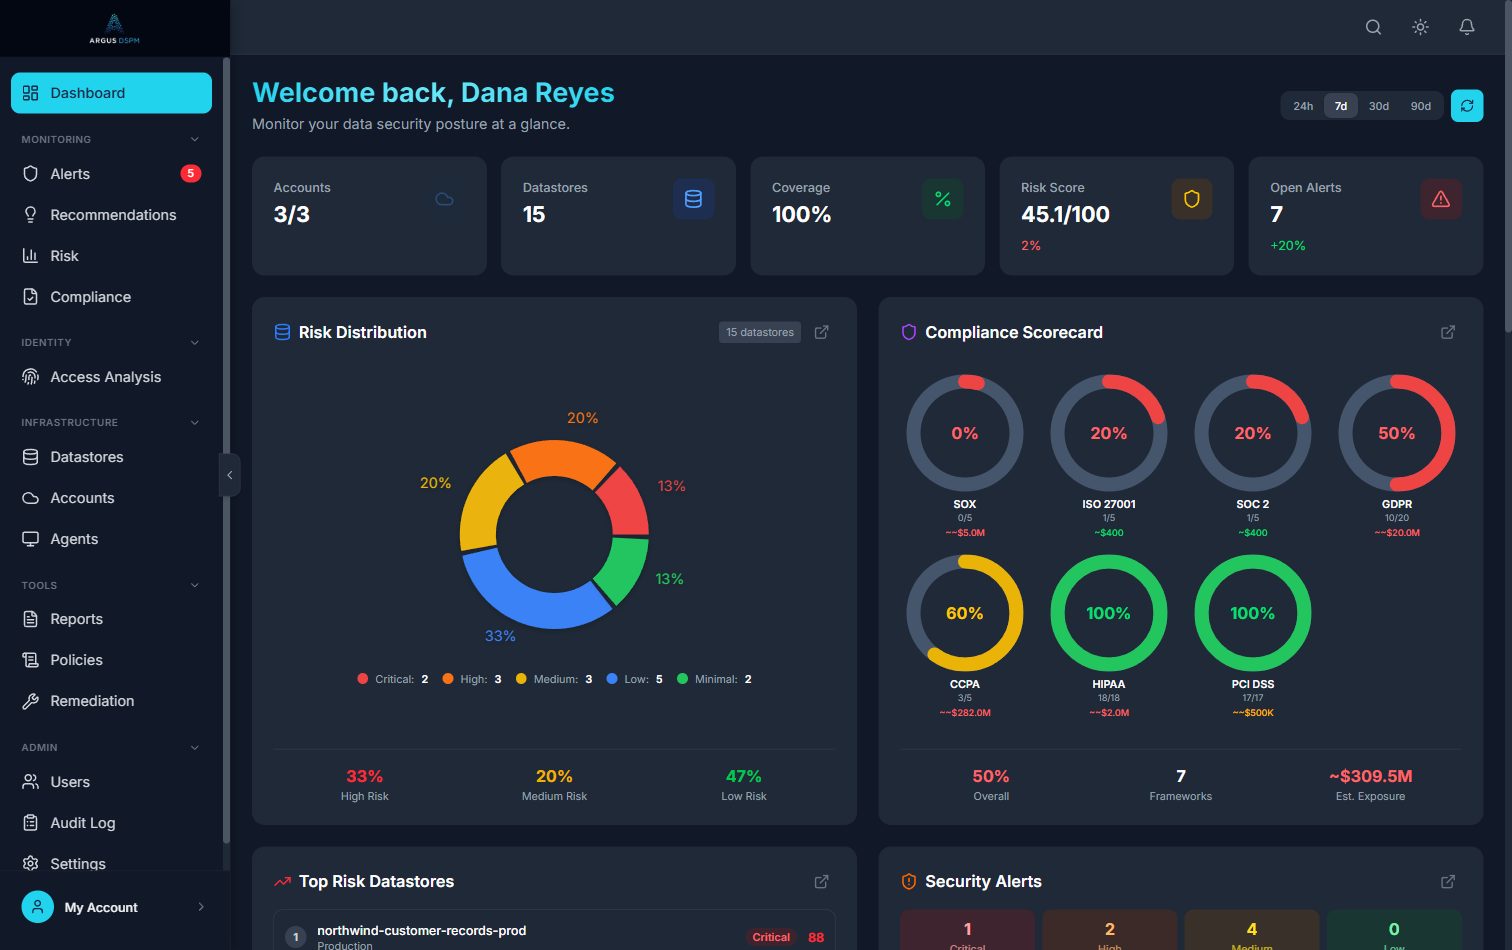The width and height of the screenshot is (1512, 950).
Task: Open Security Alerts external link icon
Action: point(1447,881)
